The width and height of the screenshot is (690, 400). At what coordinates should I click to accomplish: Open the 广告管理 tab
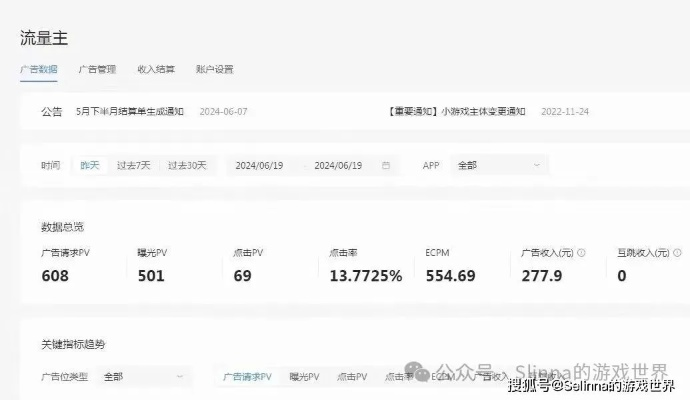click(x=97, y=69)
